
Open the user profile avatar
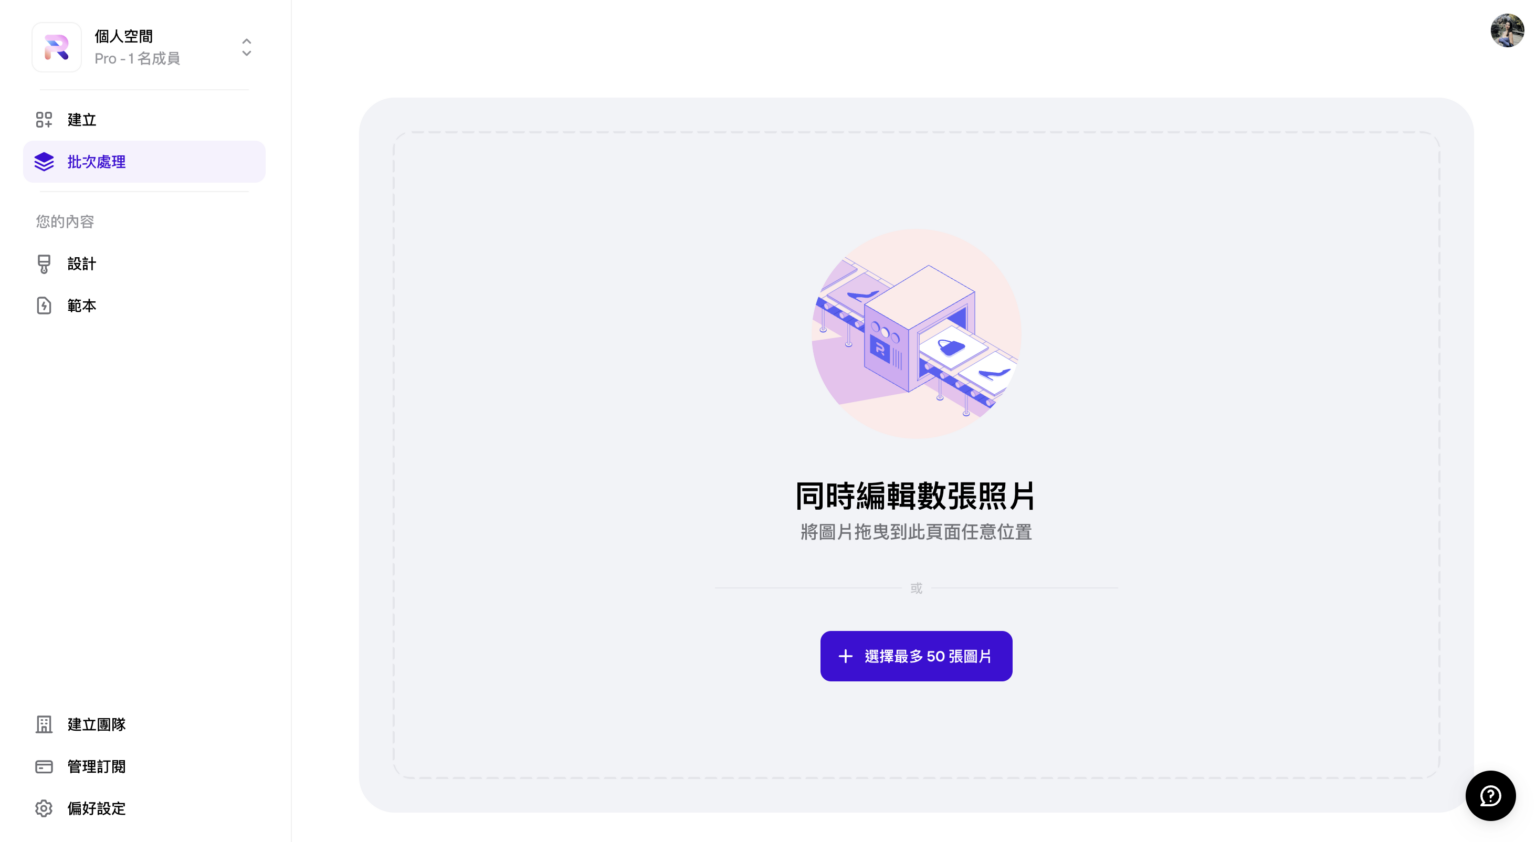1507,31
